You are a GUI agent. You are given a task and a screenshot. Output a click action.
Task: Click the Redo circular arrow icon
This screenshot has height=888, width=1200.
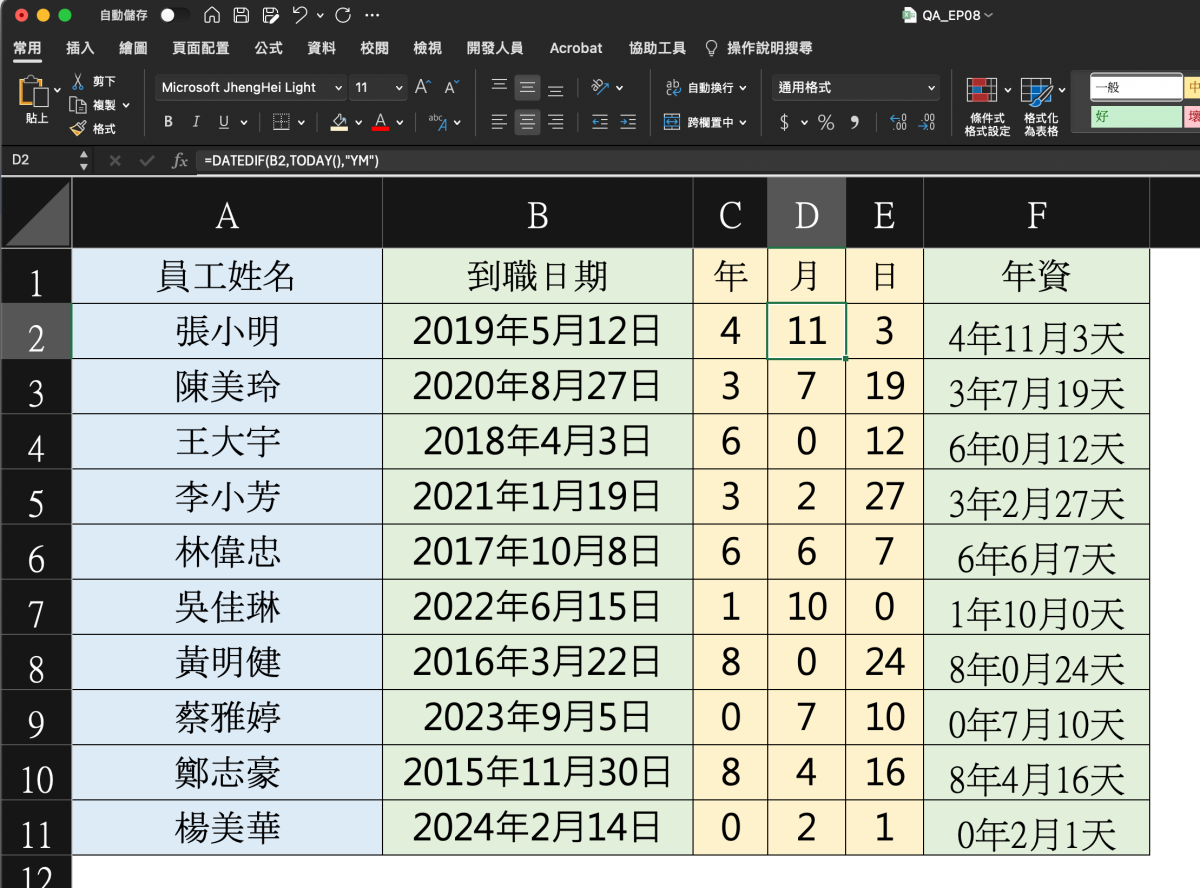343,15
